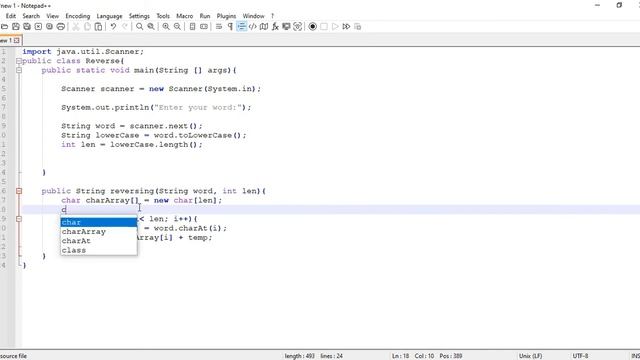Click 'Pos : 389' in status bar
The height and width of the screenshot is (360, 640).
pos(451,356)
